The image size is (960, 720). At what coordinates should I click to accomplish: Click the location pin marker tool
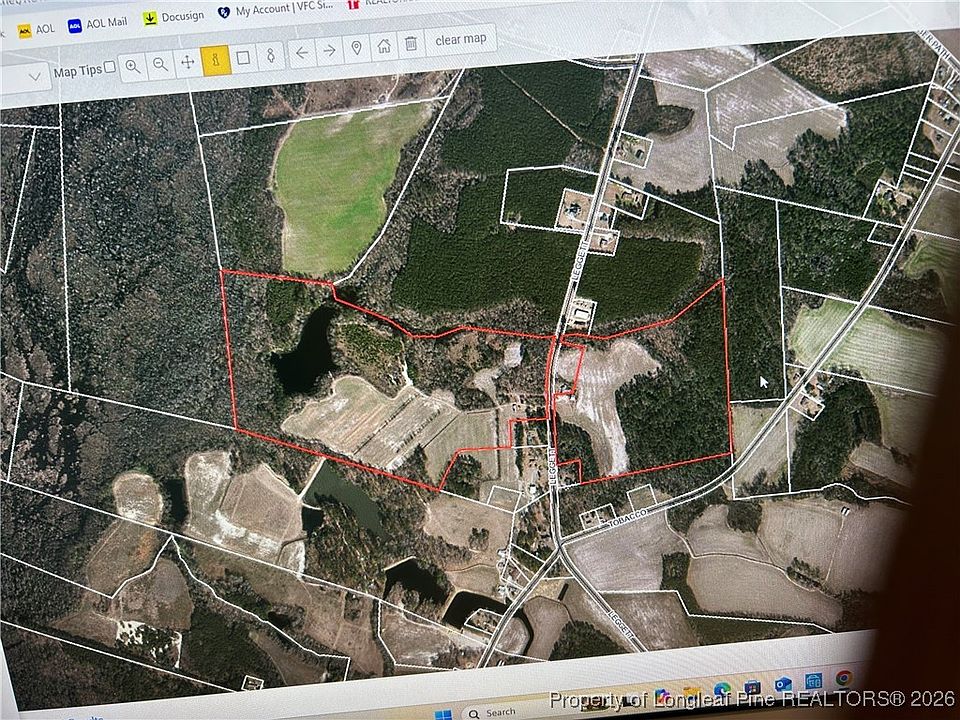356,48
